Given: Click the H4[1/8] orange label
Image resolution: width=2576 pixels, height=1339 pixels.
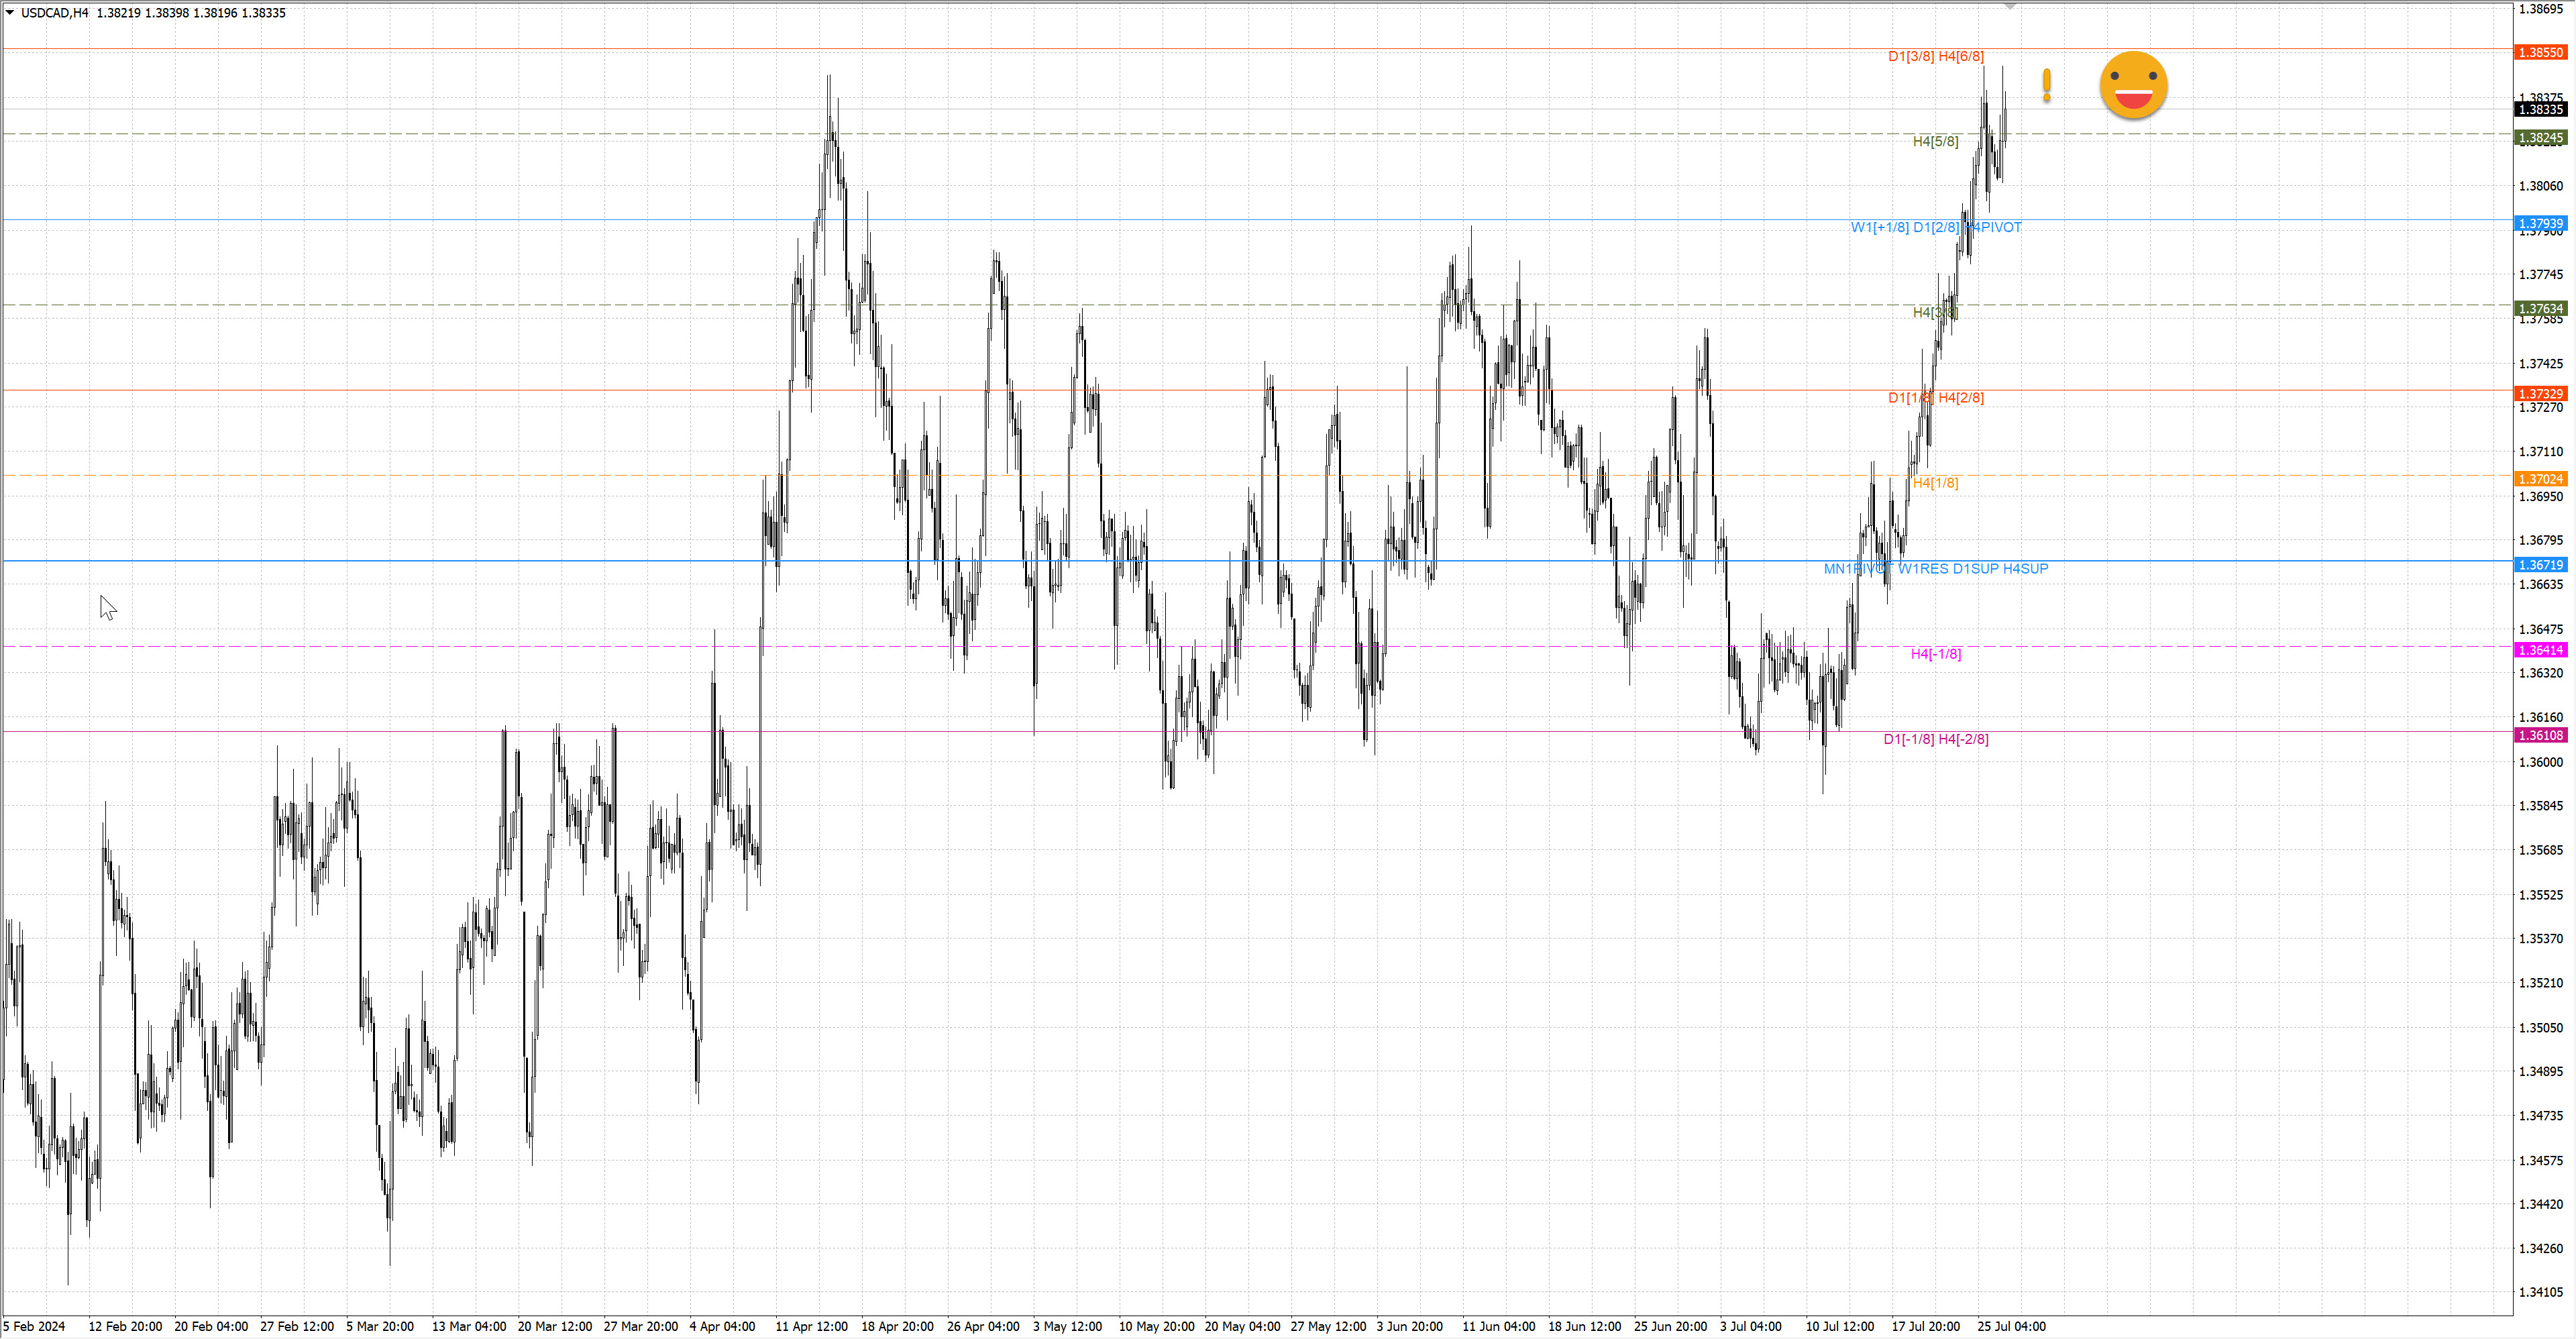Looking at the screenshot, I should tap(1935, 484).
